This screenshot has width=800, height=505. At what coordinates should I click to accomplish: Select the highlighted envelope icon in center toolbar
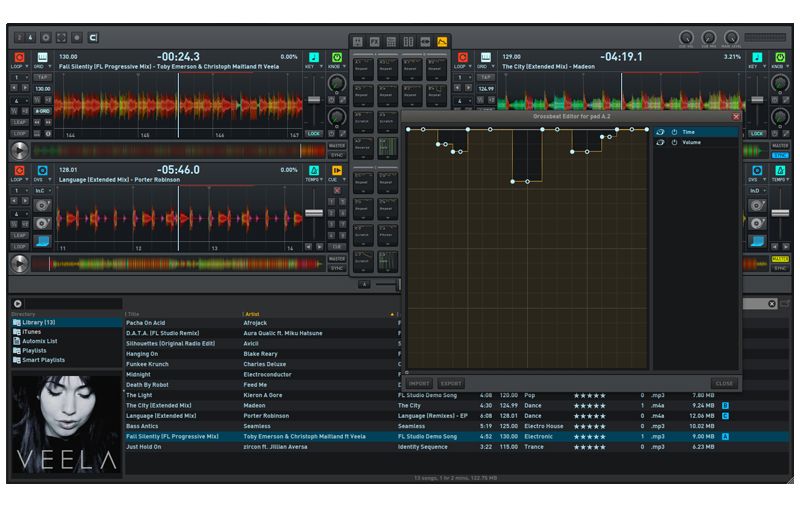coord(441,41)
